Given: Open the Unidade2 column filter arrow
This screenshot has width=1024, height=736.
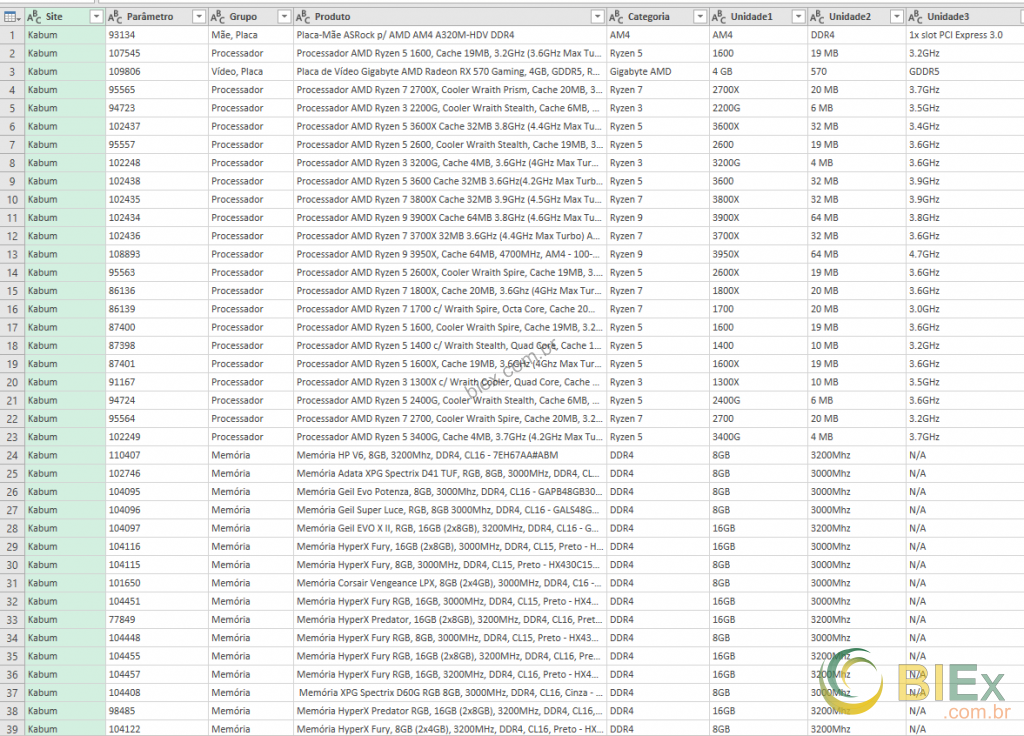Looking at the screenshot, I should [x=897, y=16].
